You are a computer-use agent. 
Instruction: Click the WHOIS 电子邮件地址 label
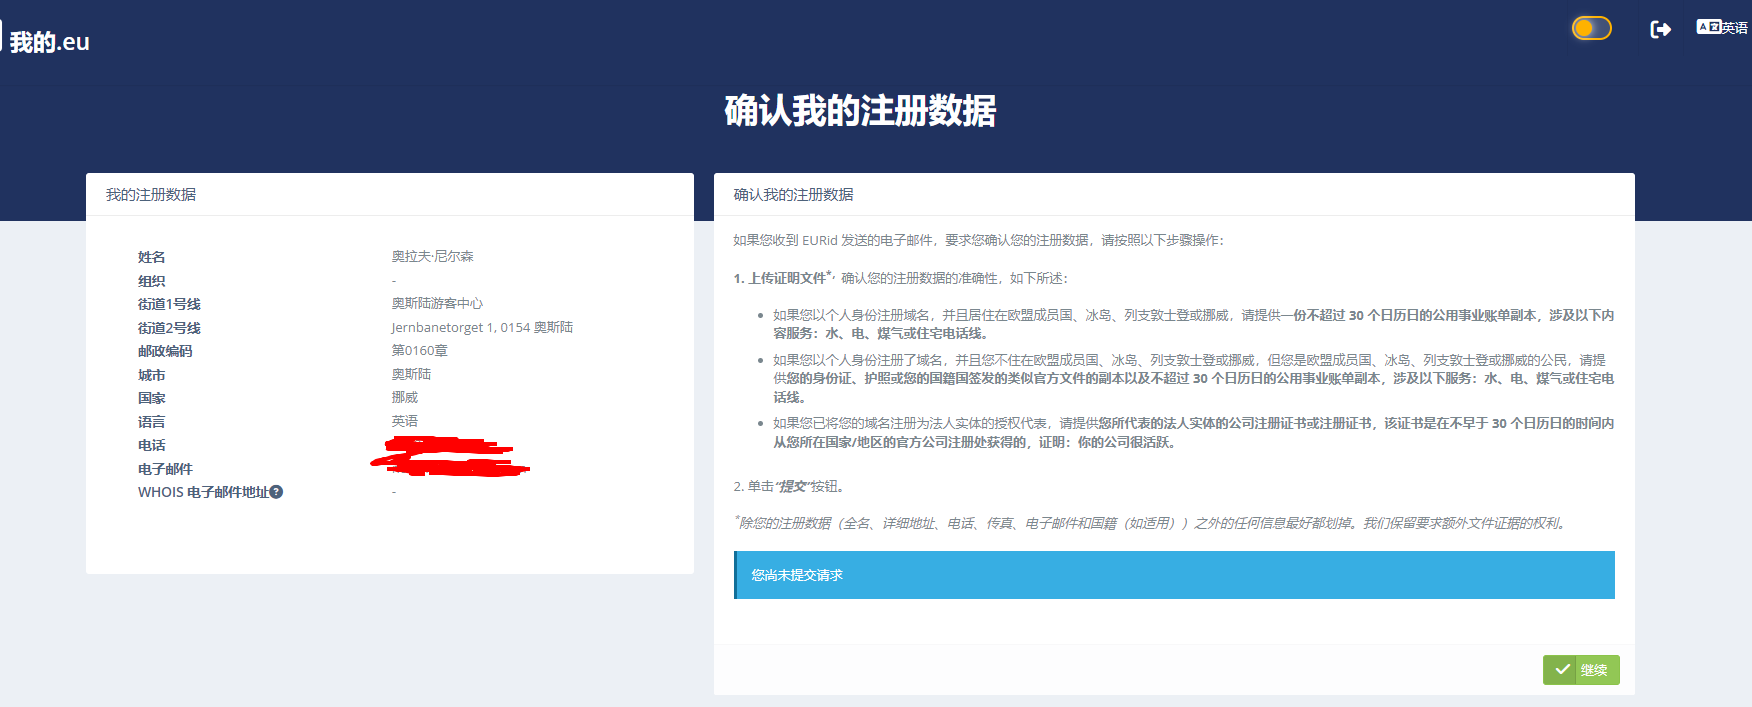[x=203, y=492]
